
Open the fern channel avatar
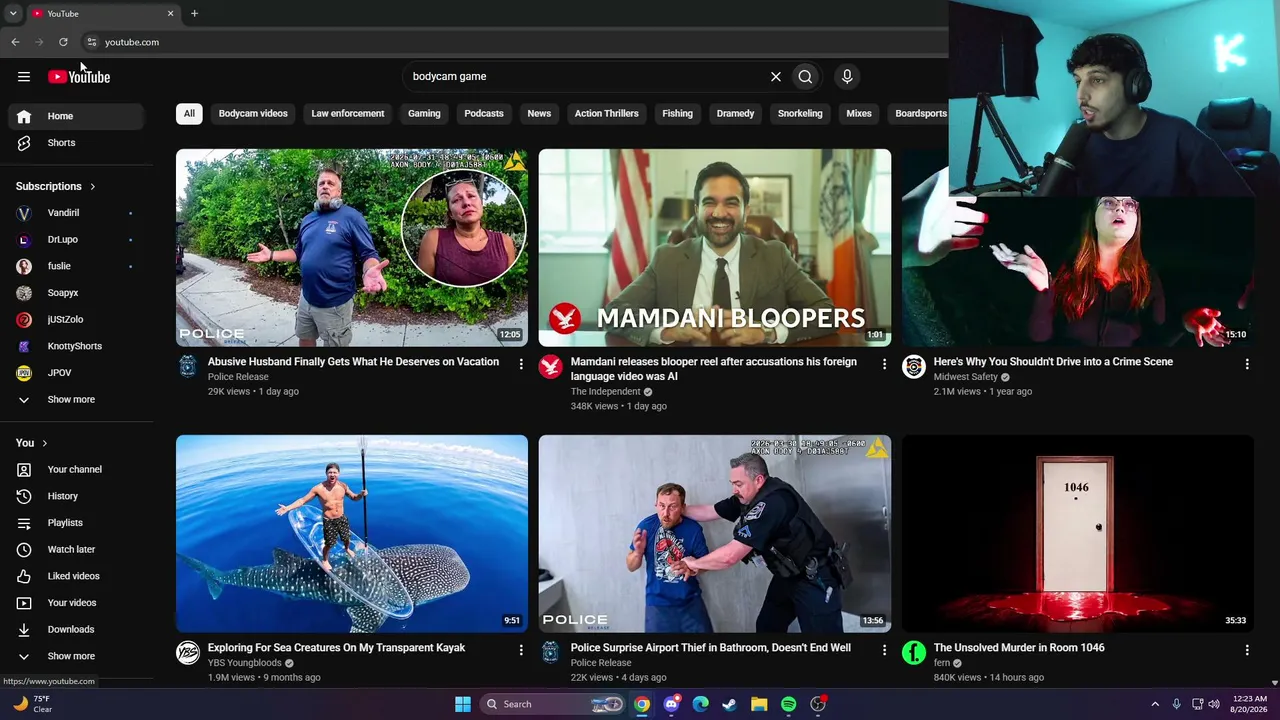coord(914,653)
